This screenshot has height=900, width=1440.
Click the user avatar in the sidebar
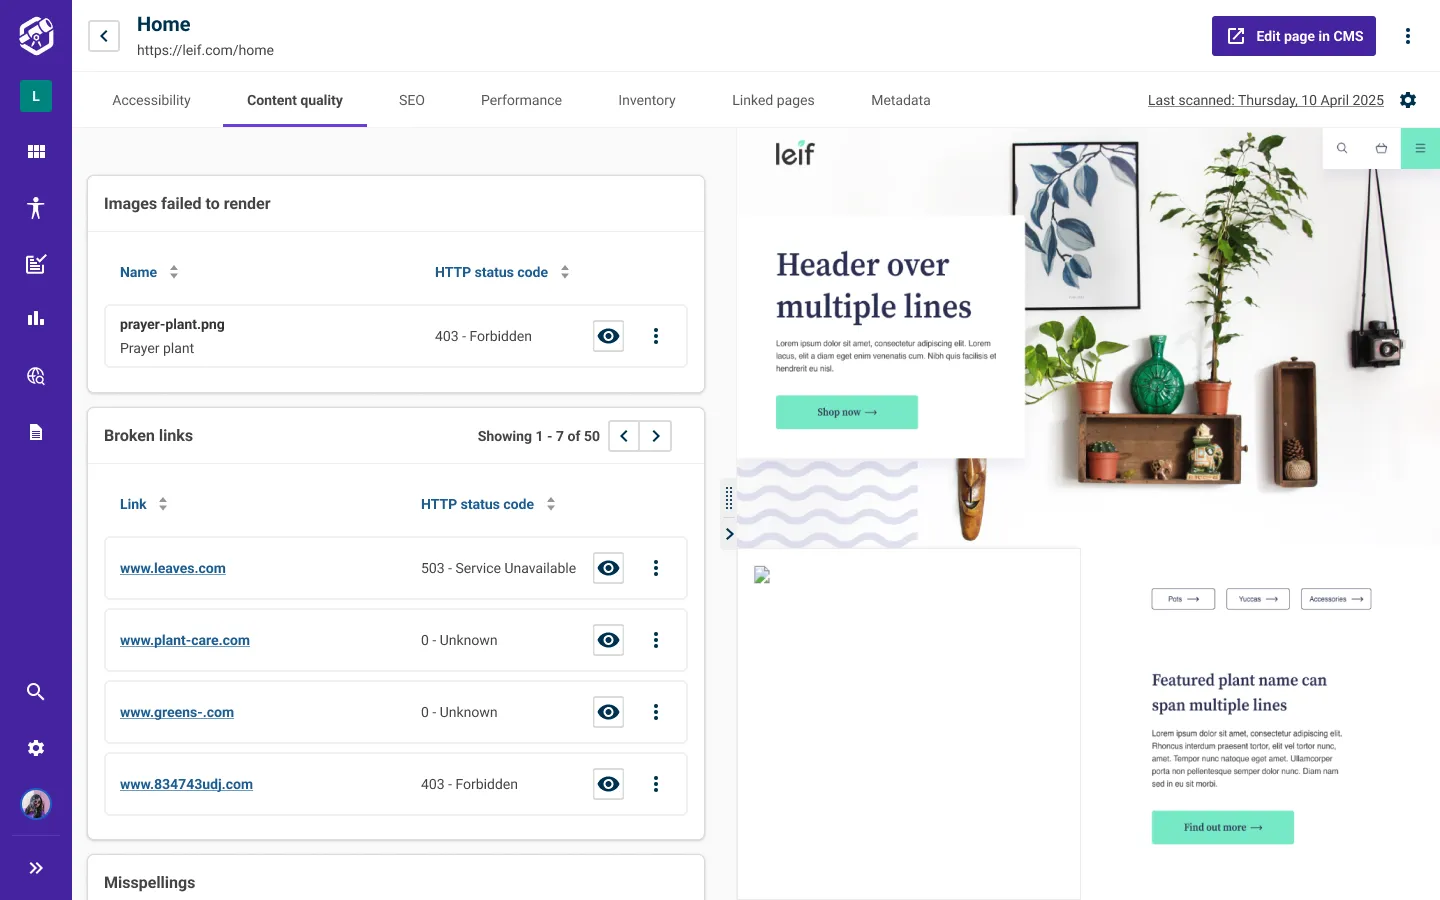36,804
